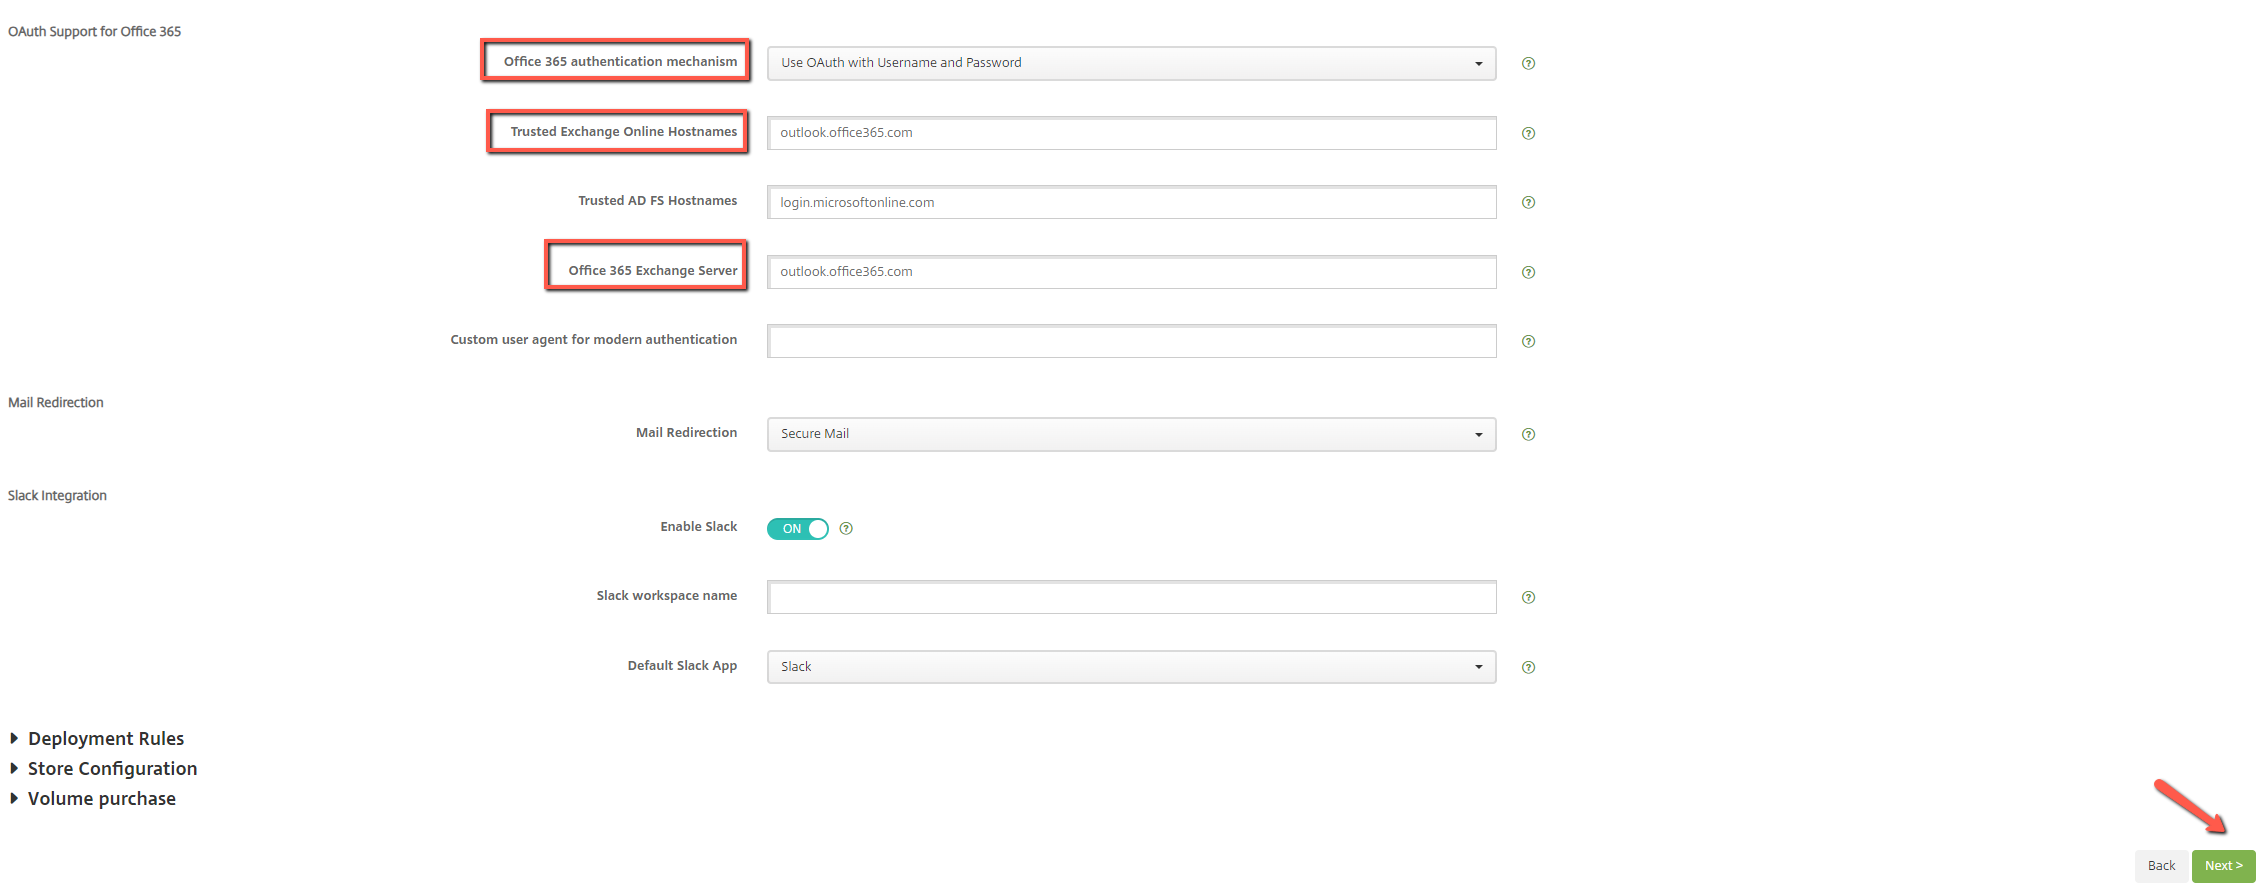Click the green Next button
The image size is (2267, 890).
coord(2223,866)
